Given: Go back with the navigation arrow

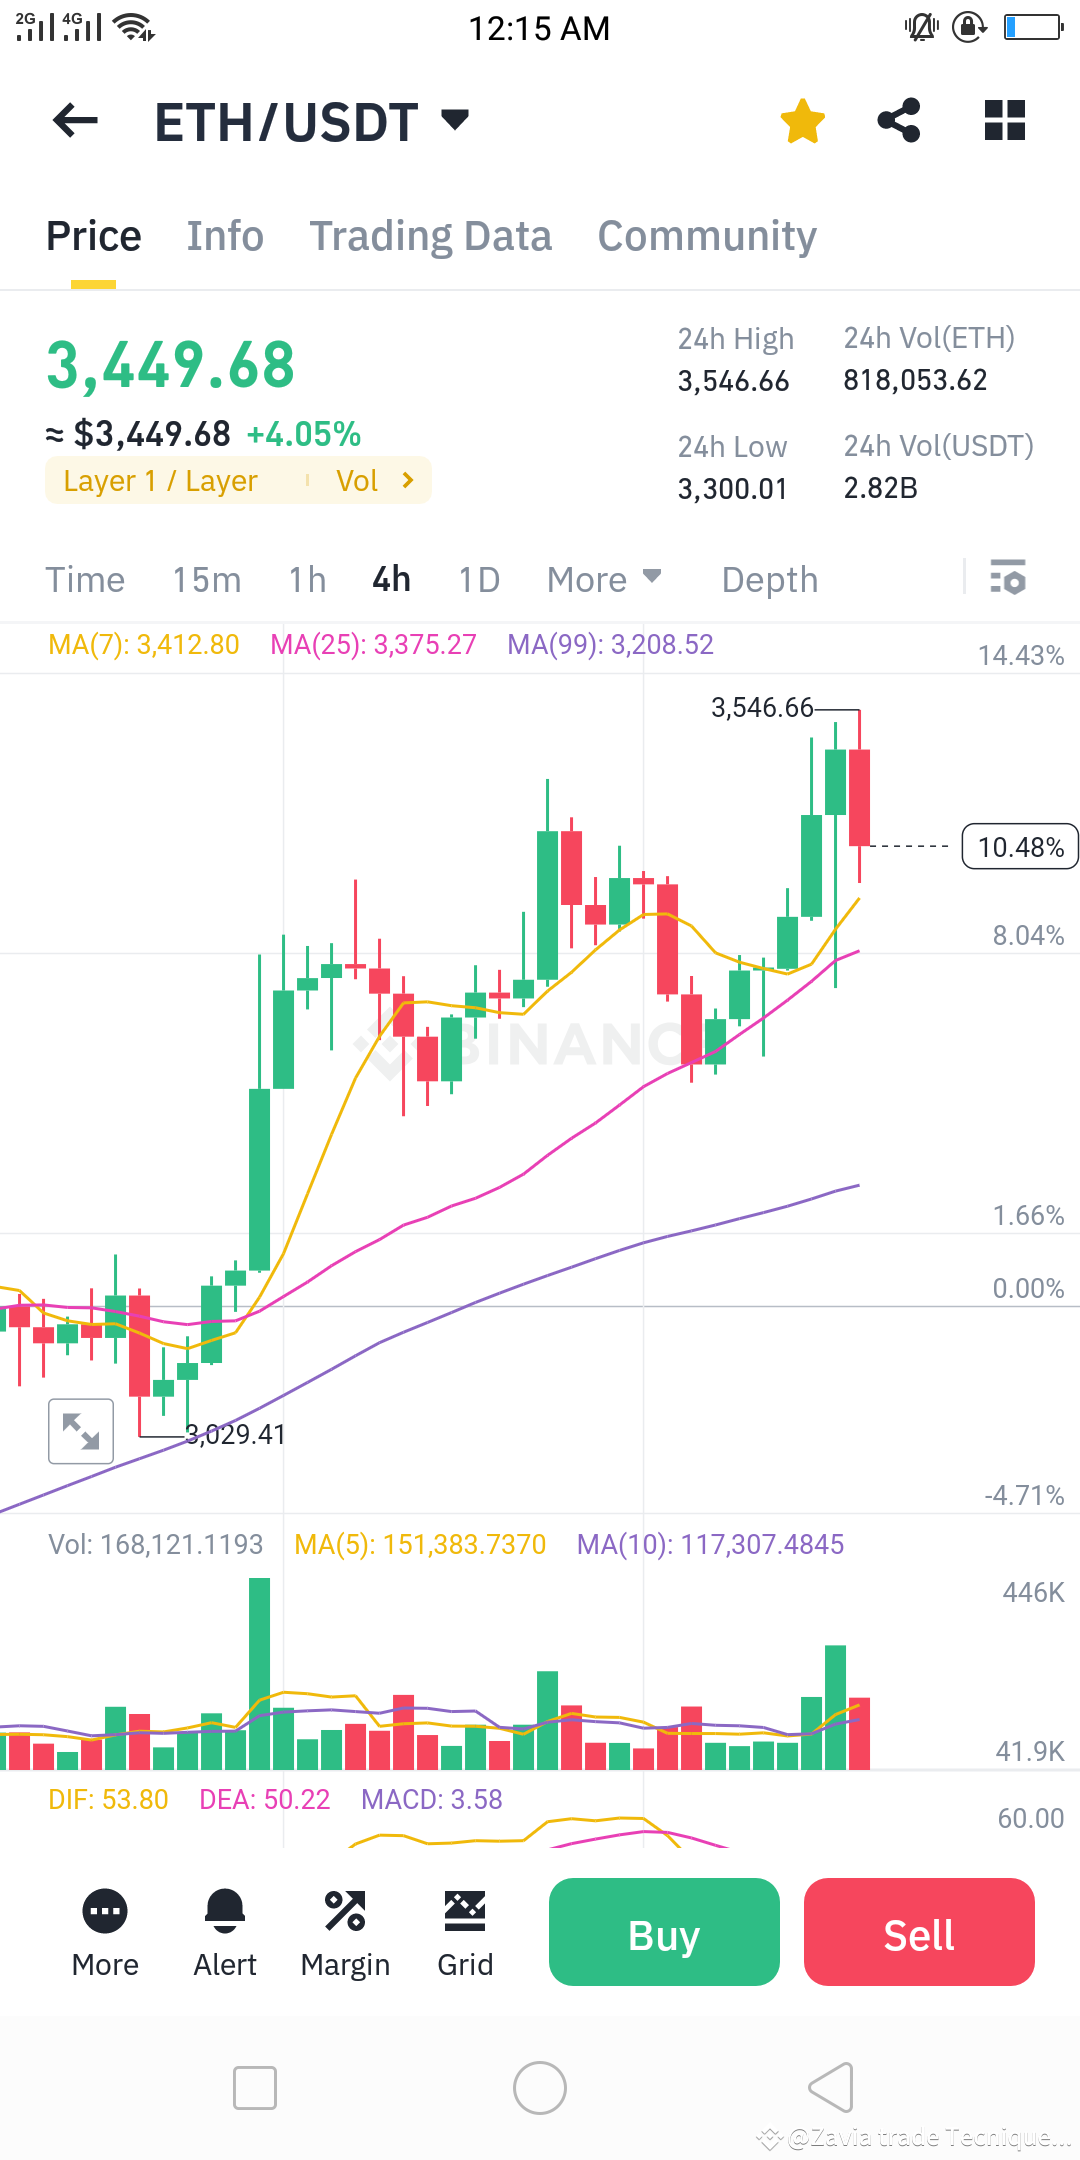Looking at the screenshot, I should 74,120.
